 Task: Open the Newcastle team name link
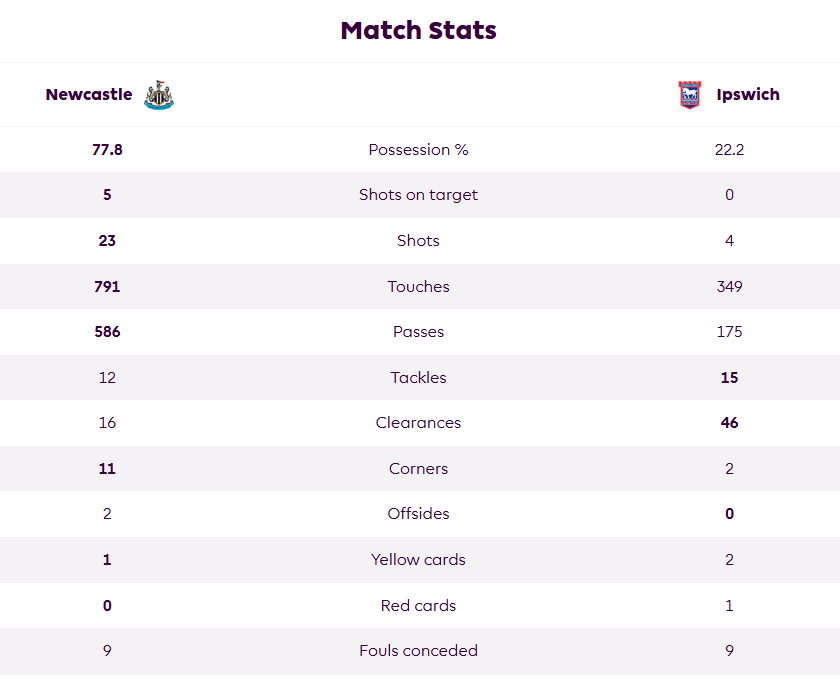pos(89,94)
